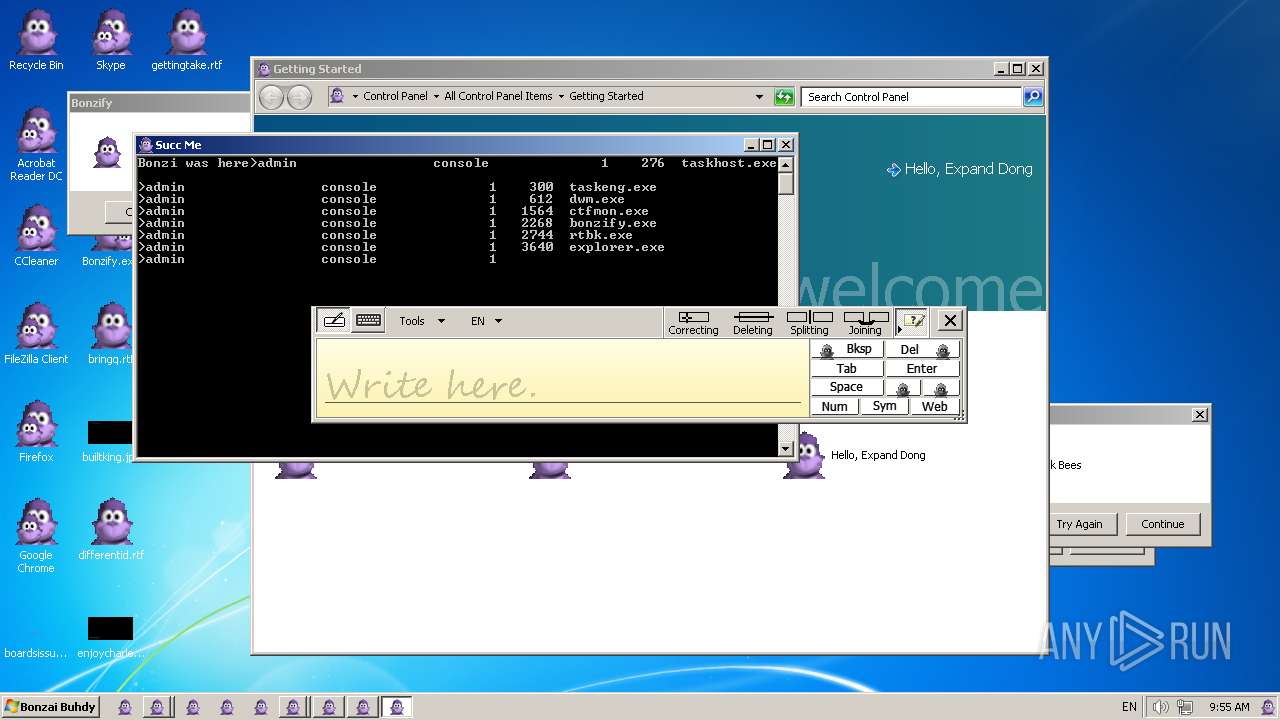Close the handwriting input panel
The image size is (1280, 720).
point(950,321)
